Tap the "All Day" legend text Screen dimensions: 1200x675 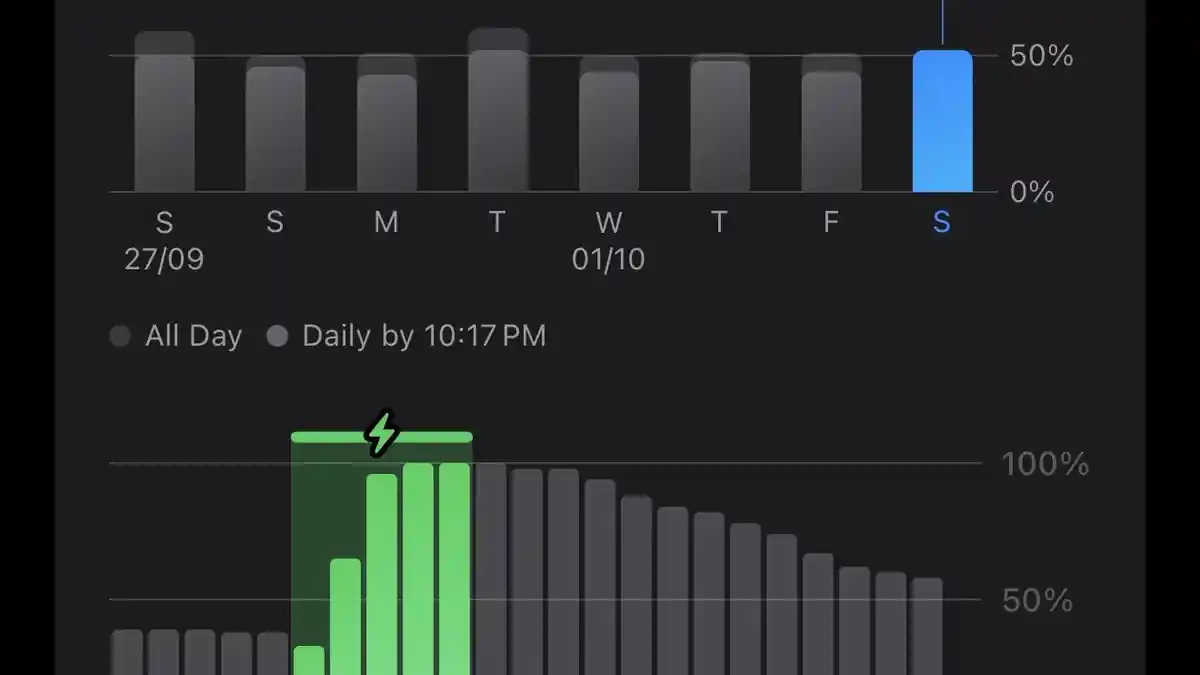click(193, 336)
